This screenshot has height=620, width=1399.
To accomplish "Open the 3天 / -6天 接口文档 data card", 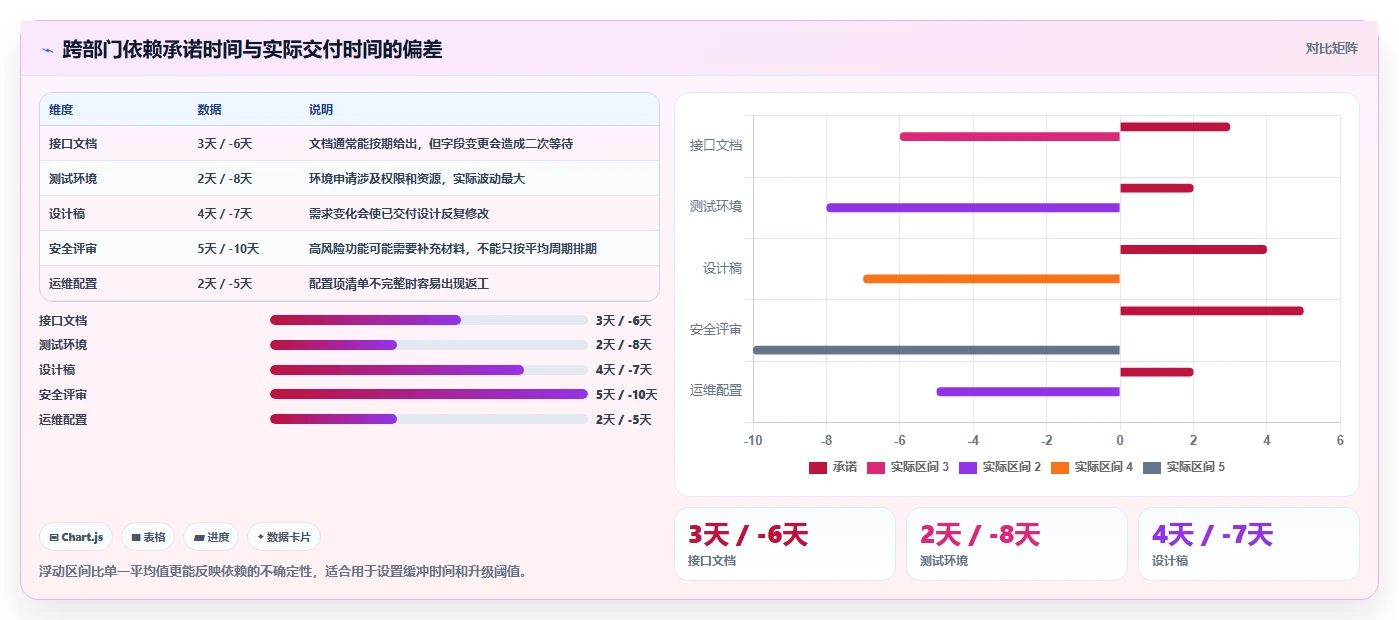I will (785, 544).
